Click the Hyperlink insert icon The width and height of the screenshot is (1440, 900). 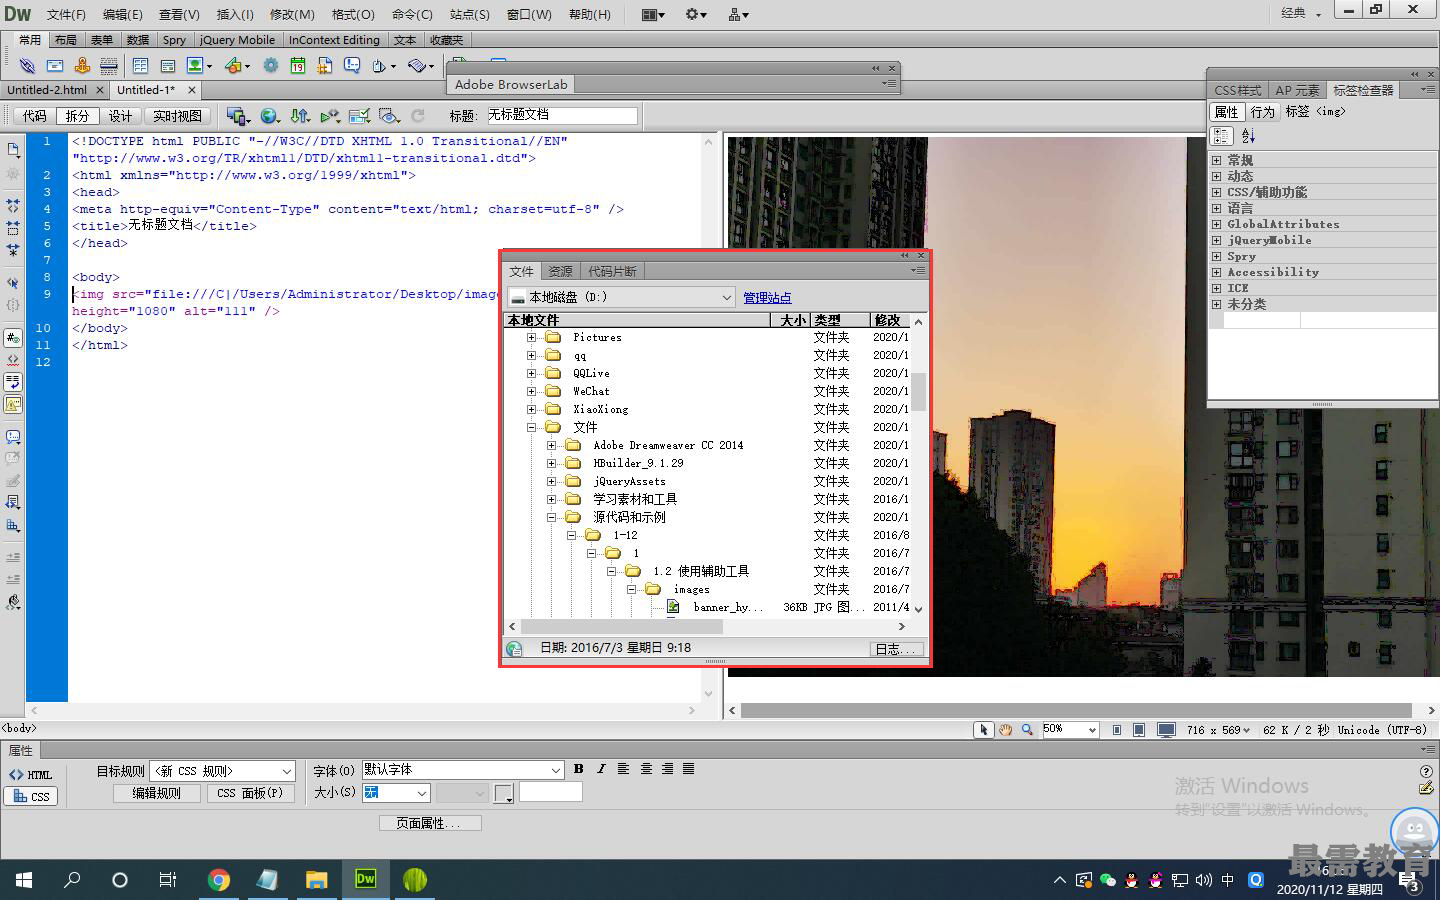[x=27, y=65]
